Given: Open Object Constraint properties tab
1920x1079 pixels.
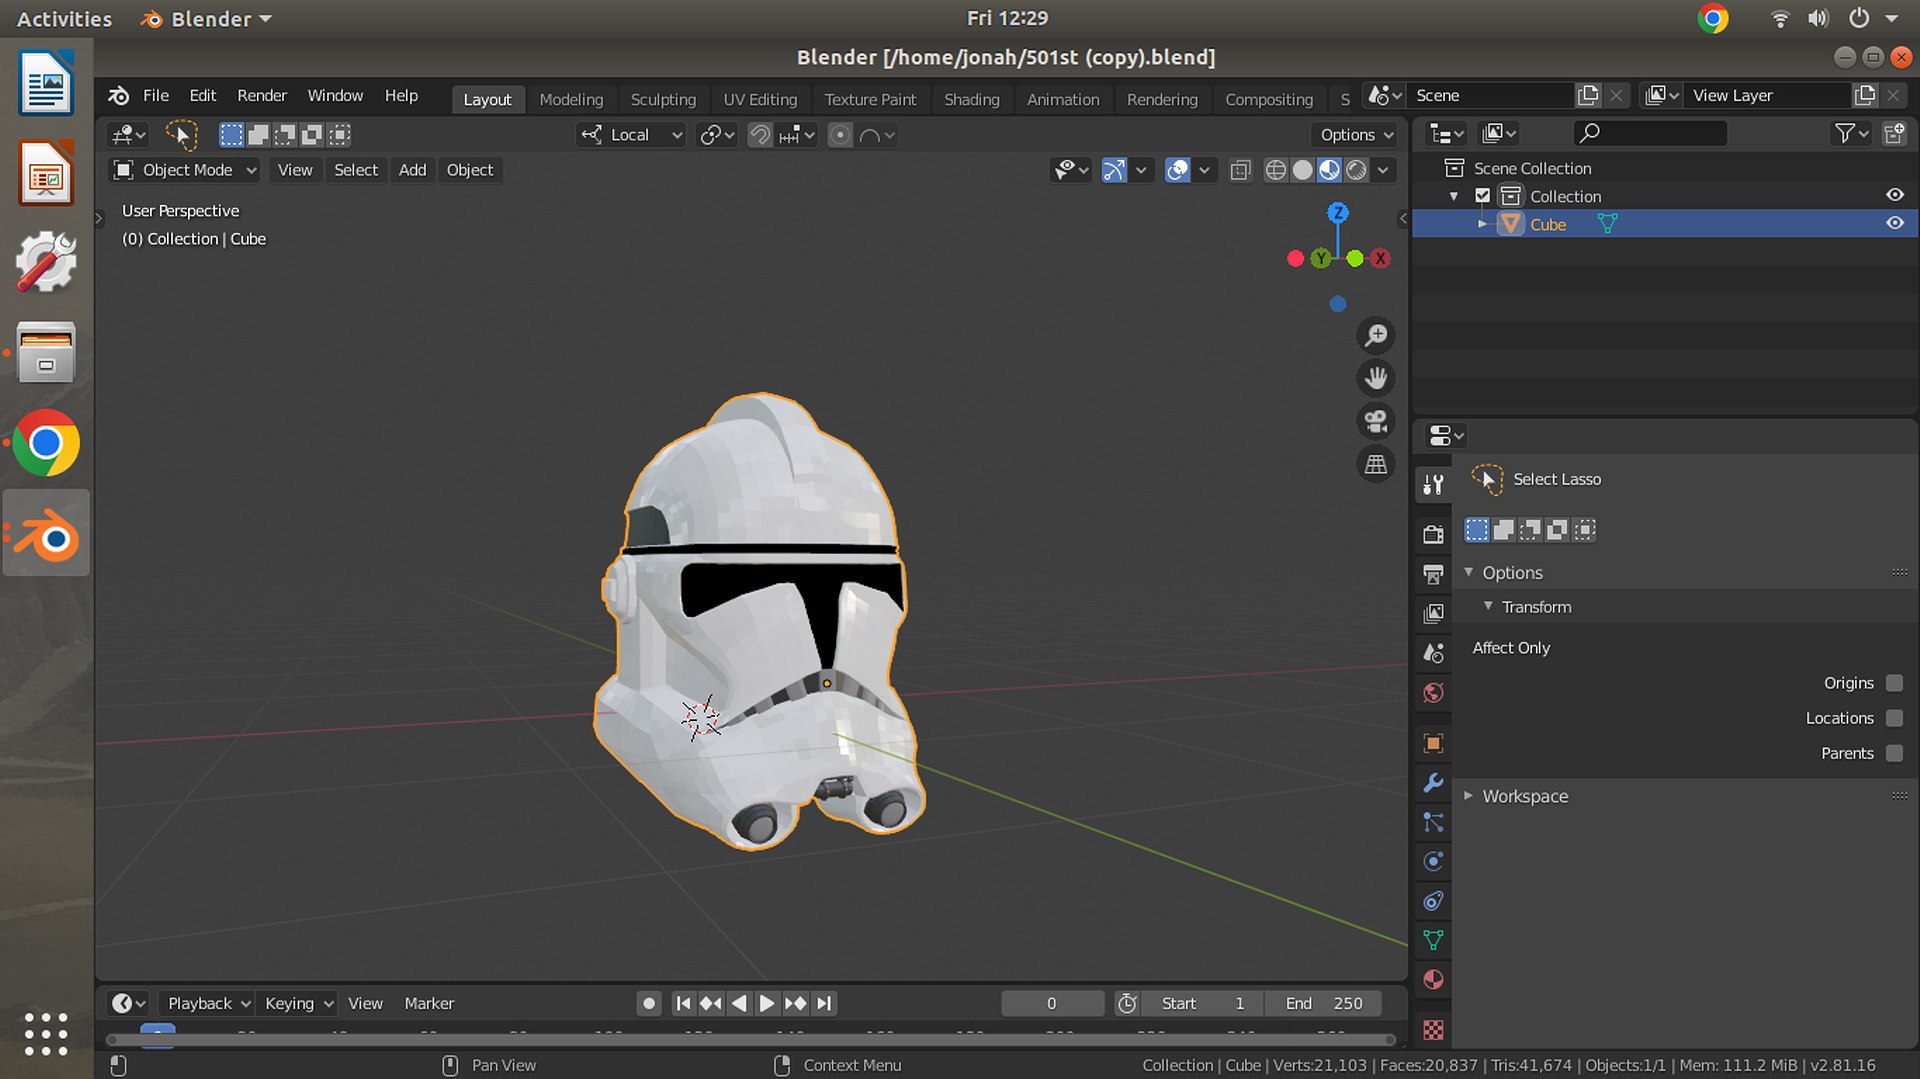Looking at the screenshot, I should tap(1433, 901).
